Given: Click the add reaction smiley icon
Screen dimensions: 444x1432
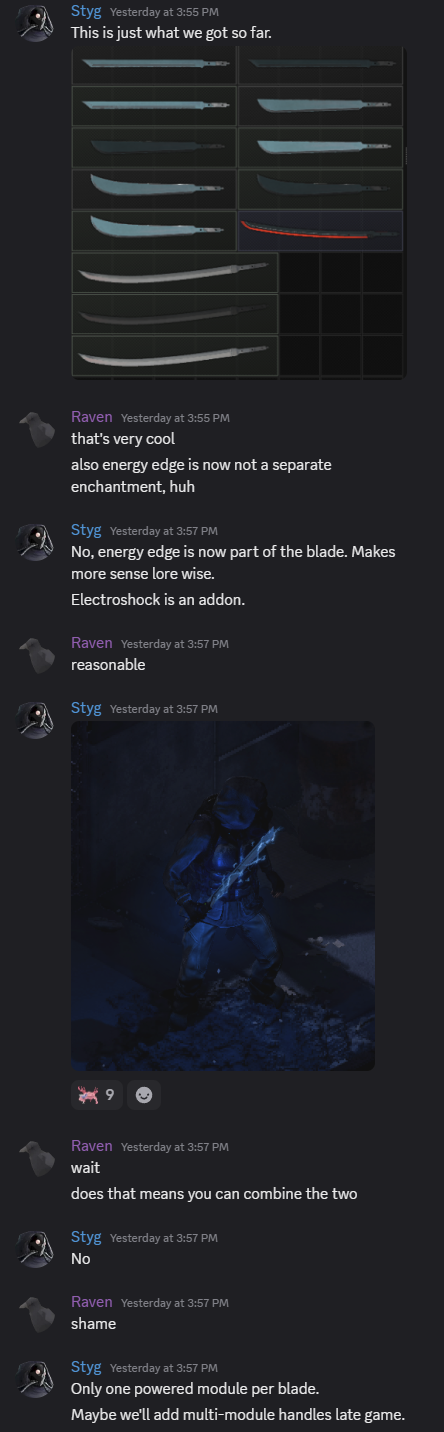Looking at the screenshot, I should coord(144,1095).
